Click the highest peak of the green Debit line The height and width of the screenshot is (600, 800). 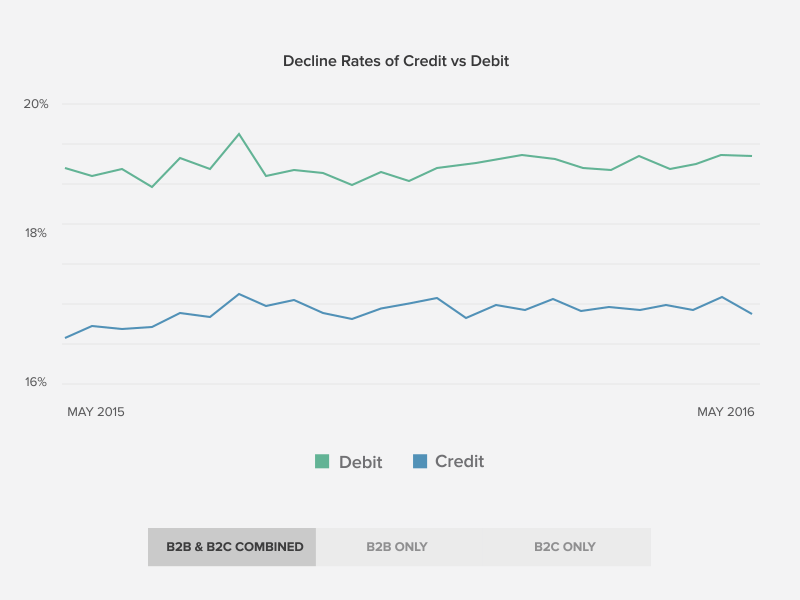(238, 131)
